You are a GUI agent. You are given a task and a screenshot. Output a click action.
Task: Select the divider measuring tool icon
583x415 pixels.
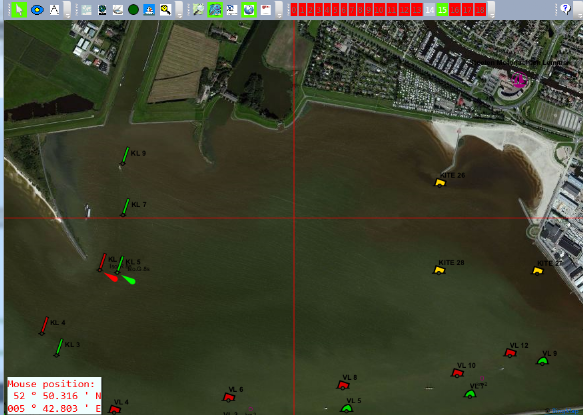pos(54,10)
